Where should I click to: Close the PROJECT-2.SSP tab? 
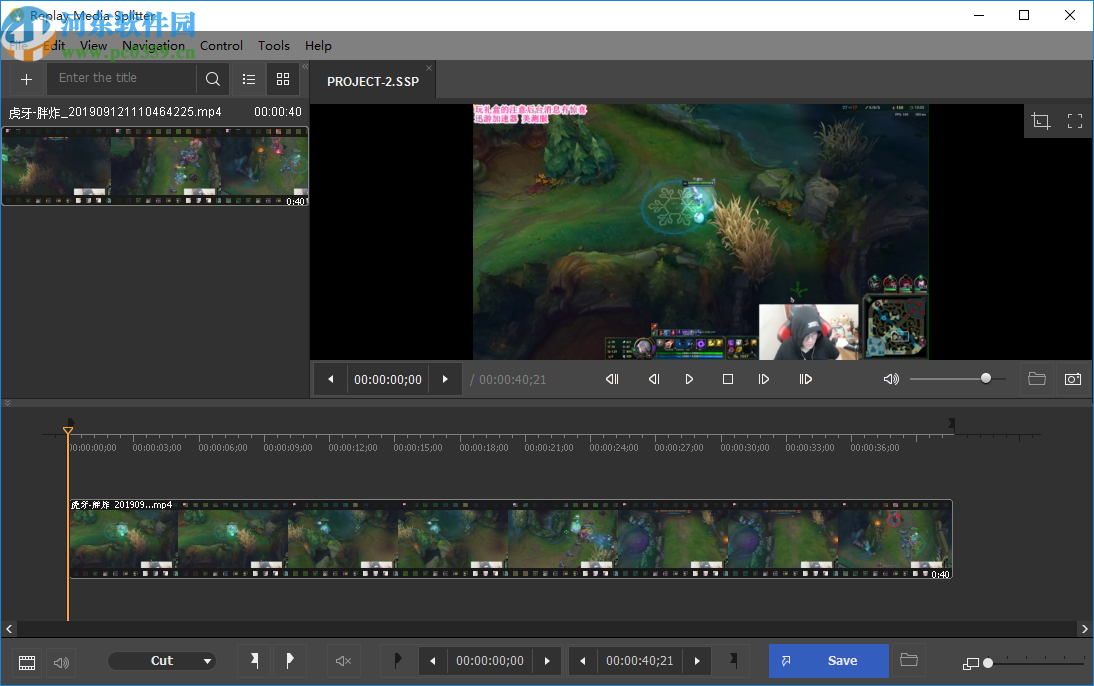[429, 69]
